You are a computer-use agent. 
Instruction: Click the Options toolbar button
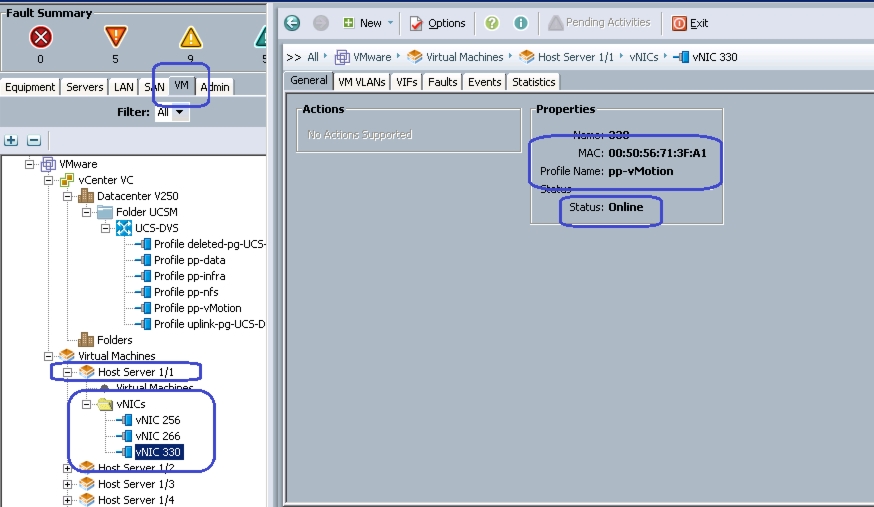(x=438, y=23)
